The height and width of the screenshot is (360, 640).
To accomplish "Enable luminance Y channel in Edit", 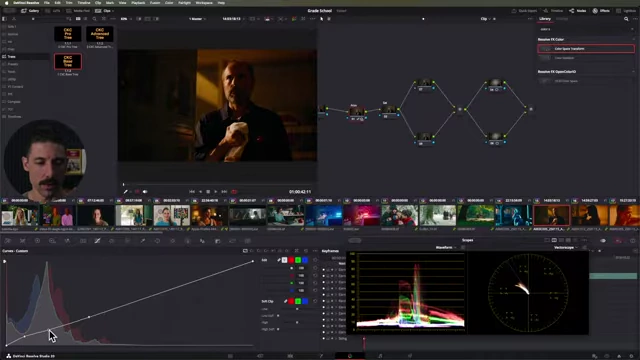I will tap(284, 260).
